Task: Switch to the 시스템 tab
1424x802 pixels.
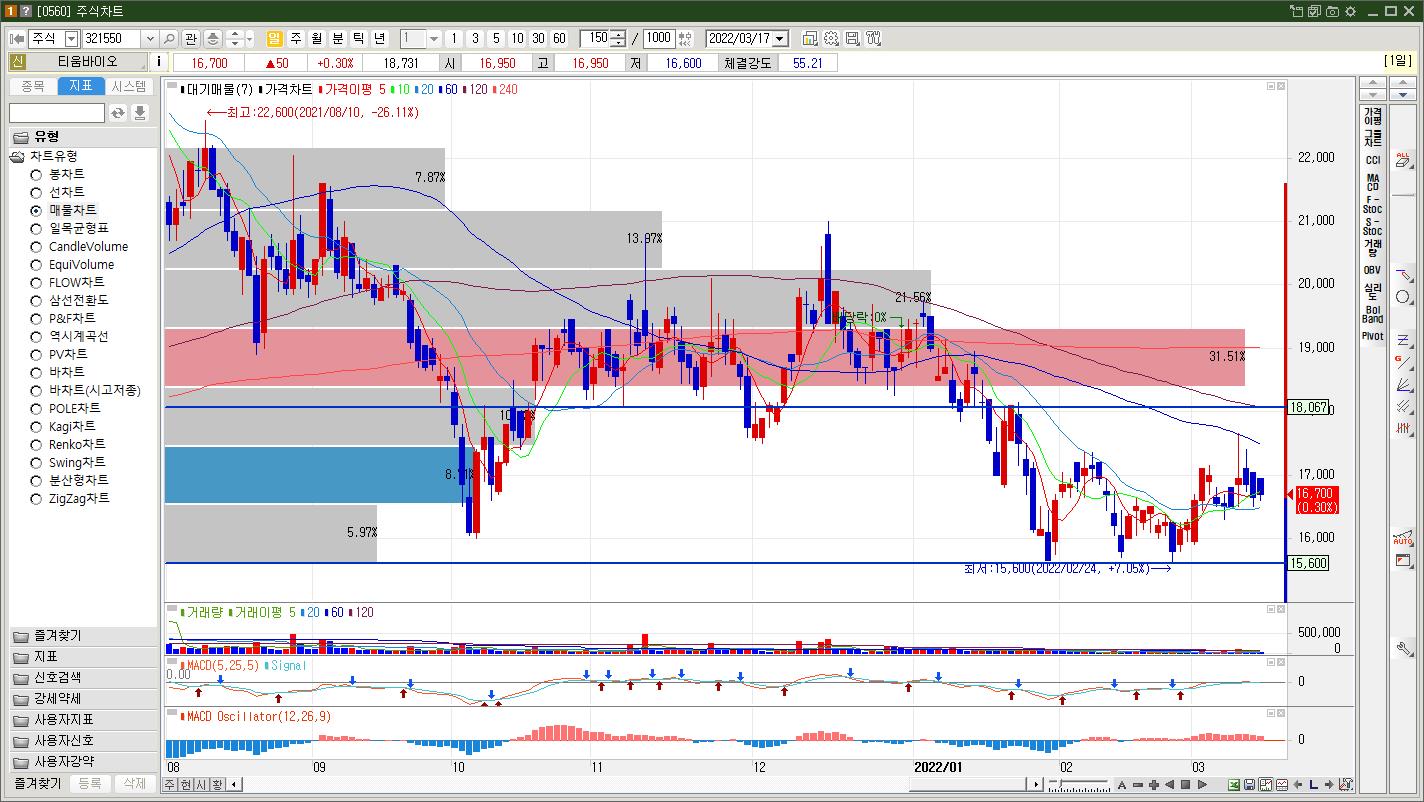Action: click(129, 86)
